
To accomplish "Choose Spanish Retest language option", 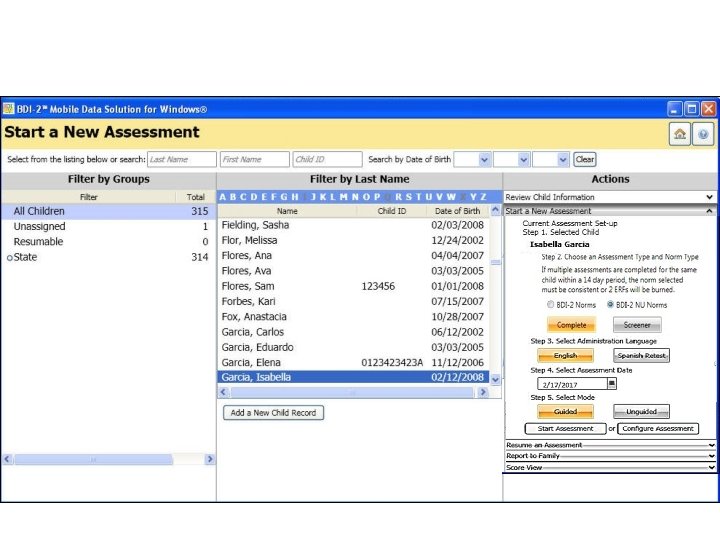I will 641,355.
